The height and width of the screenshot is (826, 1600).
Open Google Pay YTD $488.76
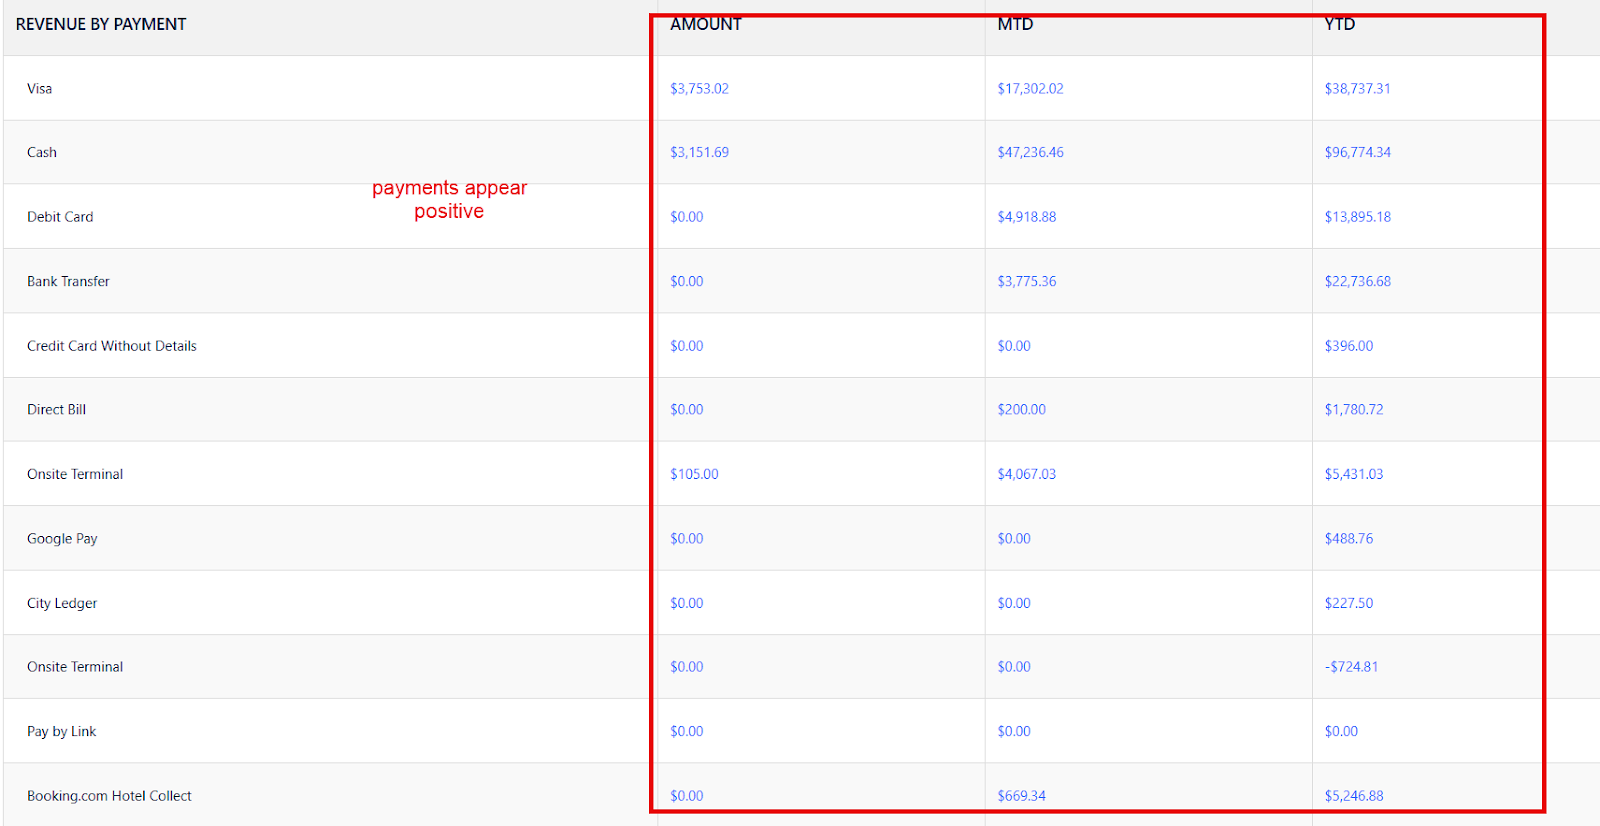[1348, 539]
